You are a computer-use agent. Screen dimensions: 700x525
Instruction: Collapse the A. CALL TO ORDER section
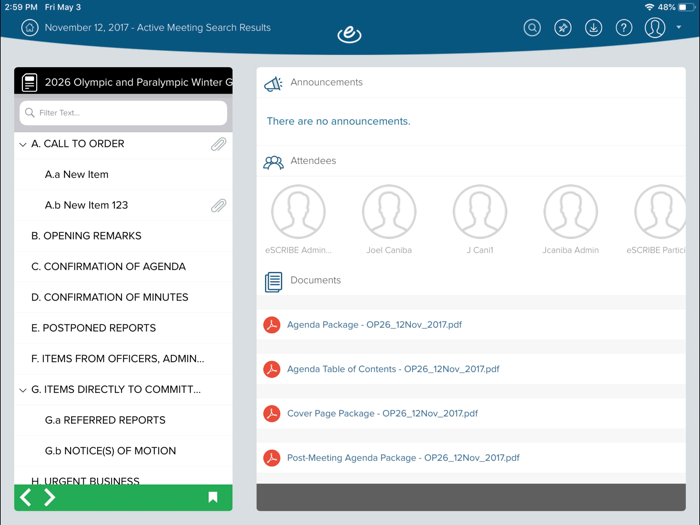pos(23,144)
